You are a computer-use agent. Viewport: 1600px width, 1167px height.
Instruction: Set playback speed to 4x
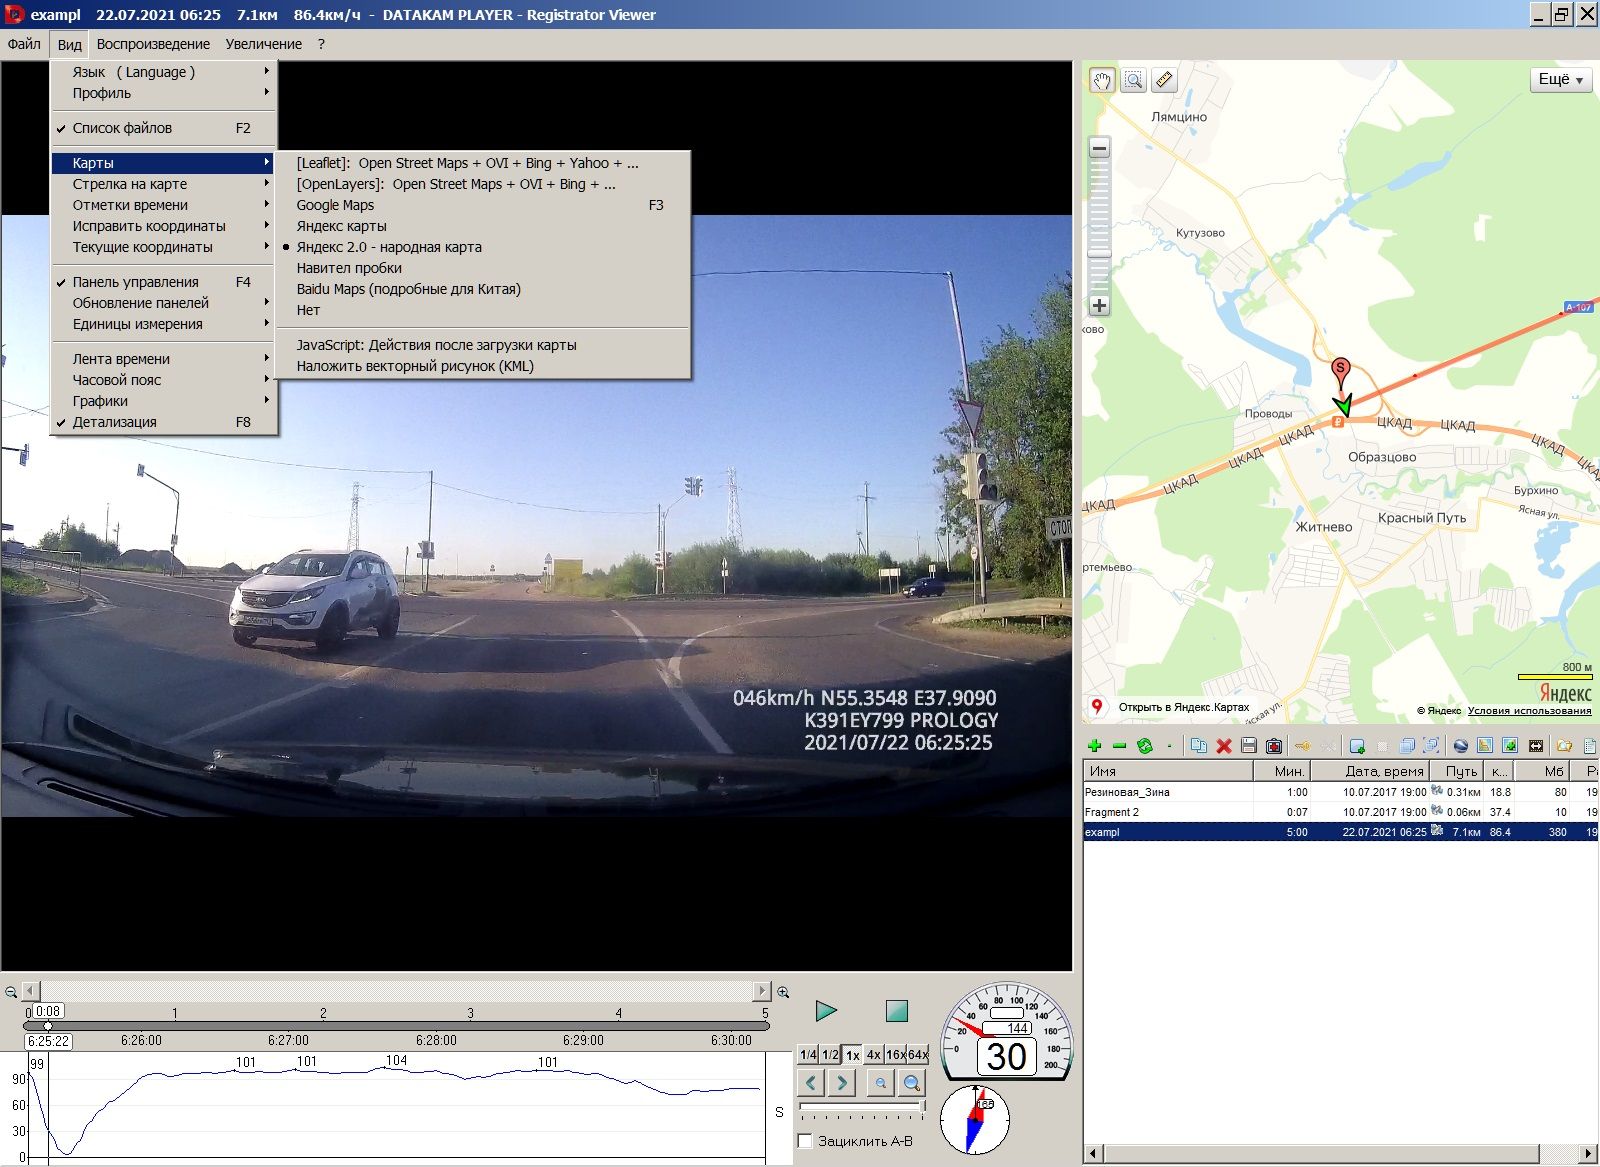tap(873, 1055)
